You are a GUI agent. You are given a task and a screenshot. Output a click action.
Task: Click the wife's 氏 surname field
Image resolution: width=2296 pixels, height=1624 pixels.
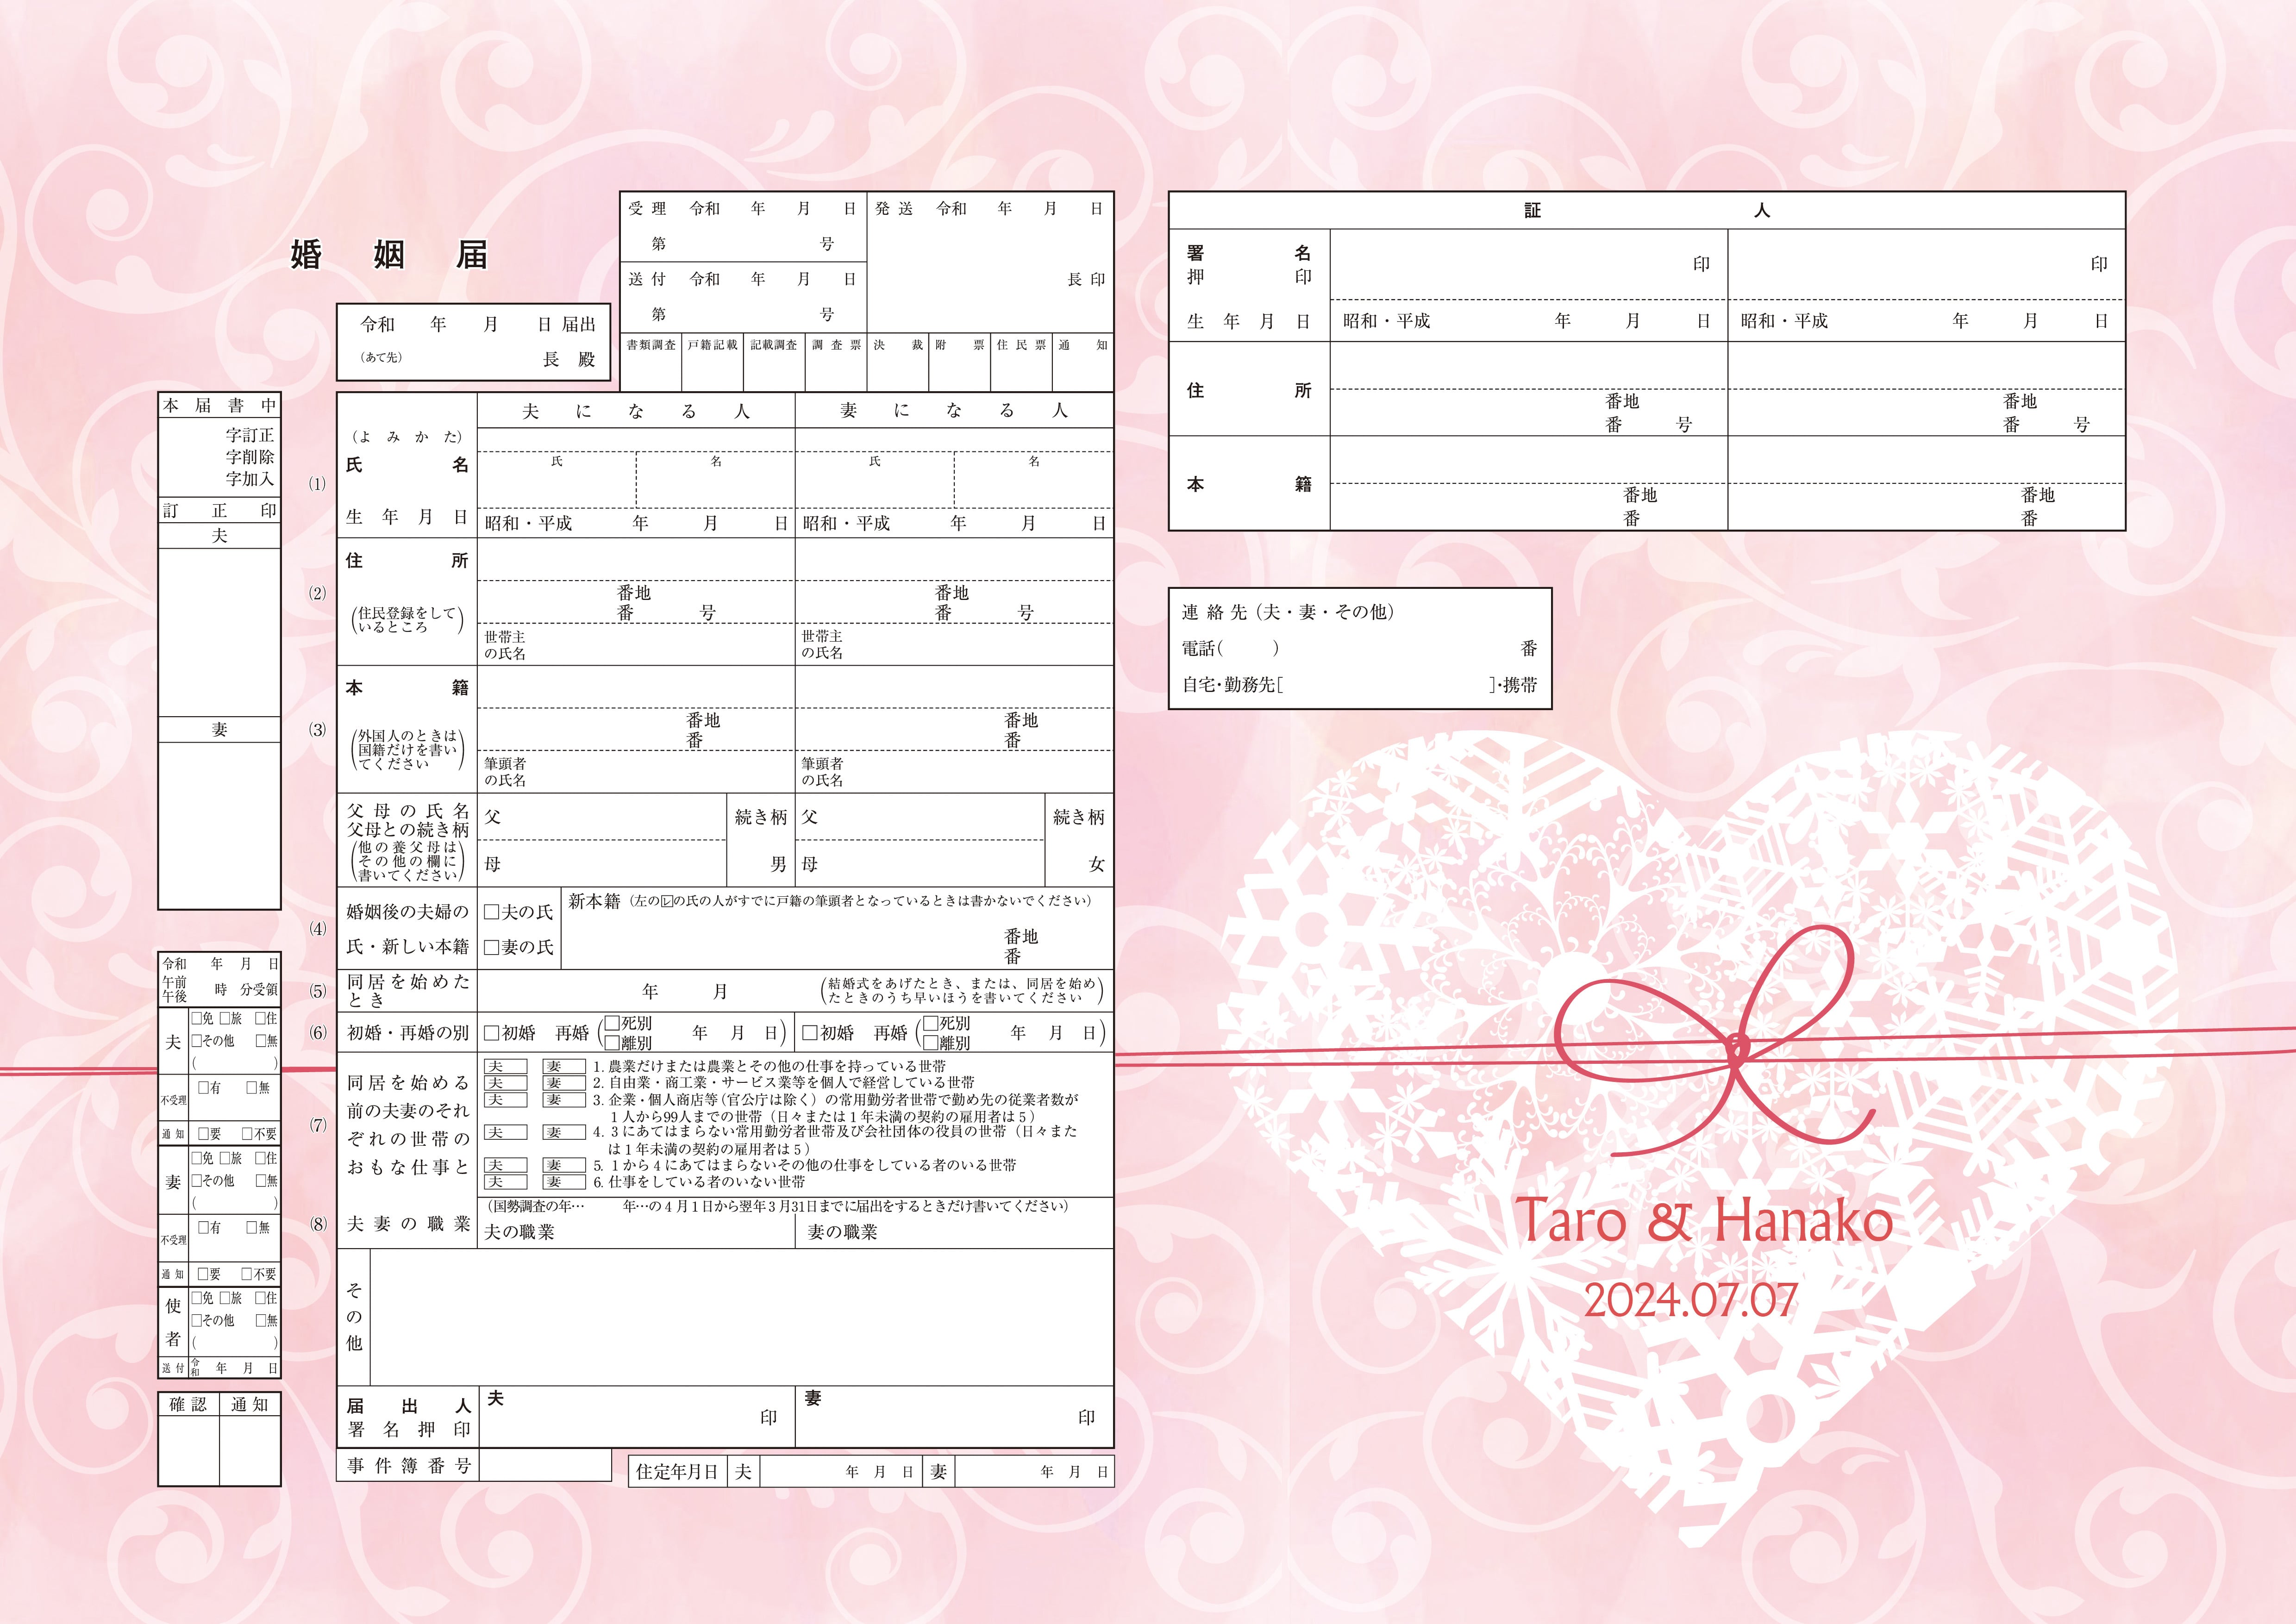(x=875, y=480)
